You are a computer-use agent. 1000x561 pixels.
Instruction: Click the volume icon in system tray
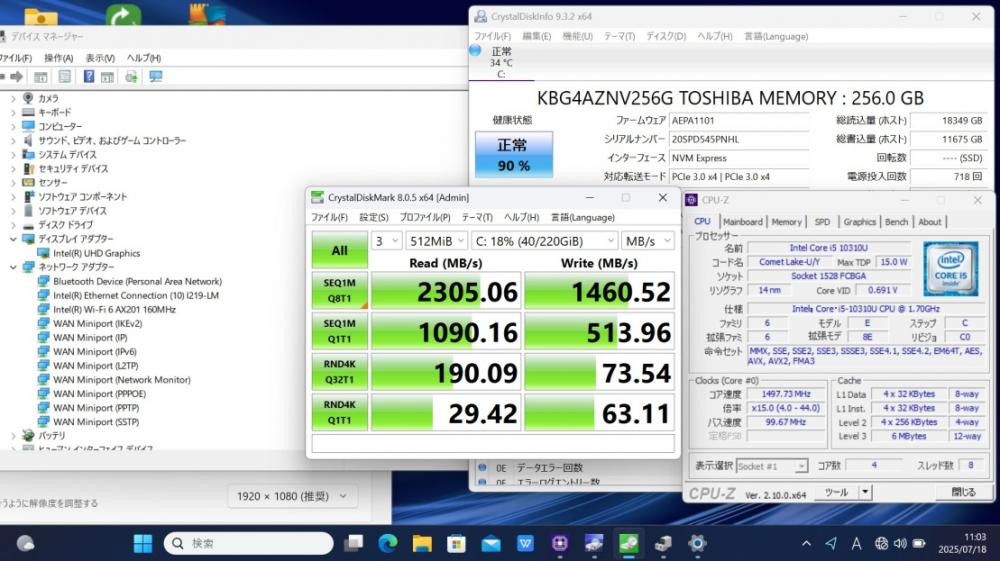[x=900, y=544]
